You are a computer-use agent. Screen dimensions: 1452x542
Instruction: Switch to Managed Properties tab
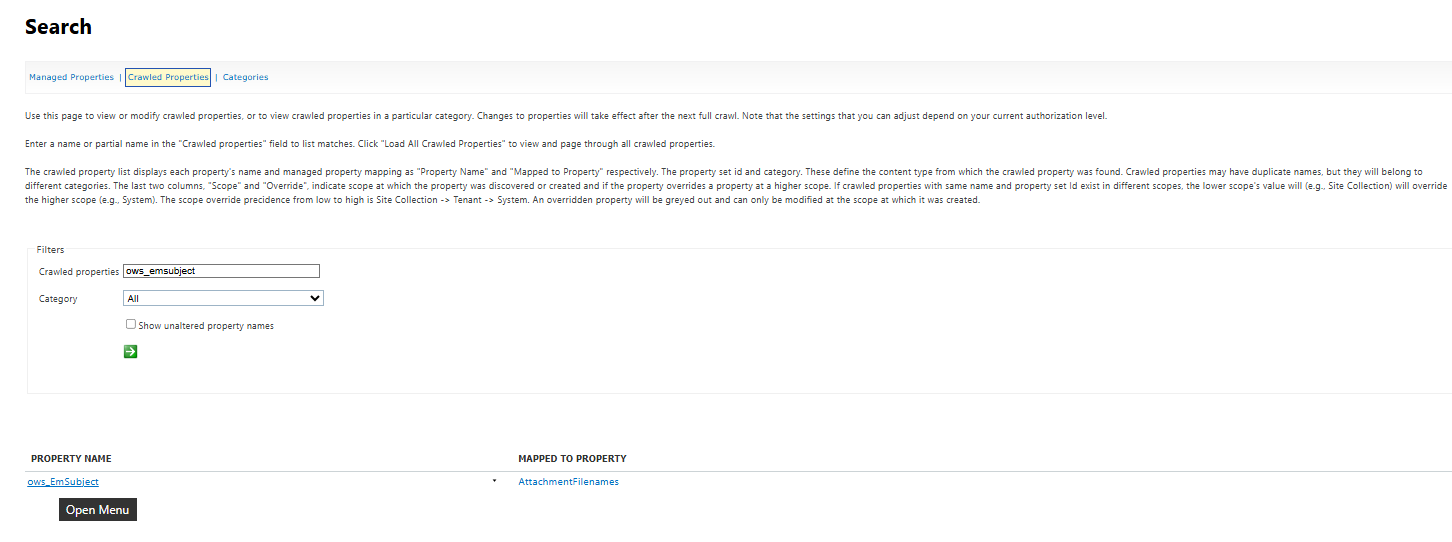(71, 77)
